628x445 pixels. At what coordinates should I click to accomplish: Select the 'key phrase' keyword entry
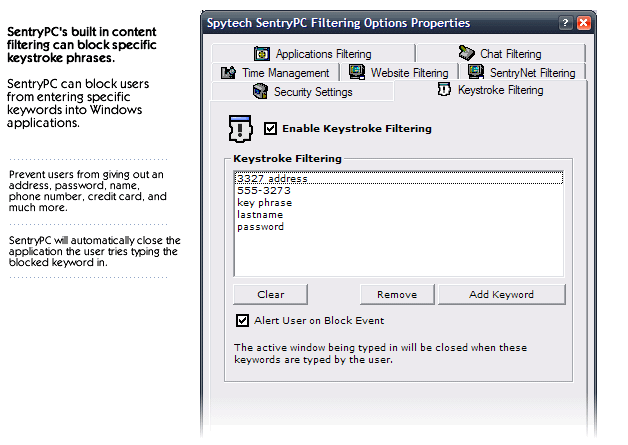pos(399,203)
